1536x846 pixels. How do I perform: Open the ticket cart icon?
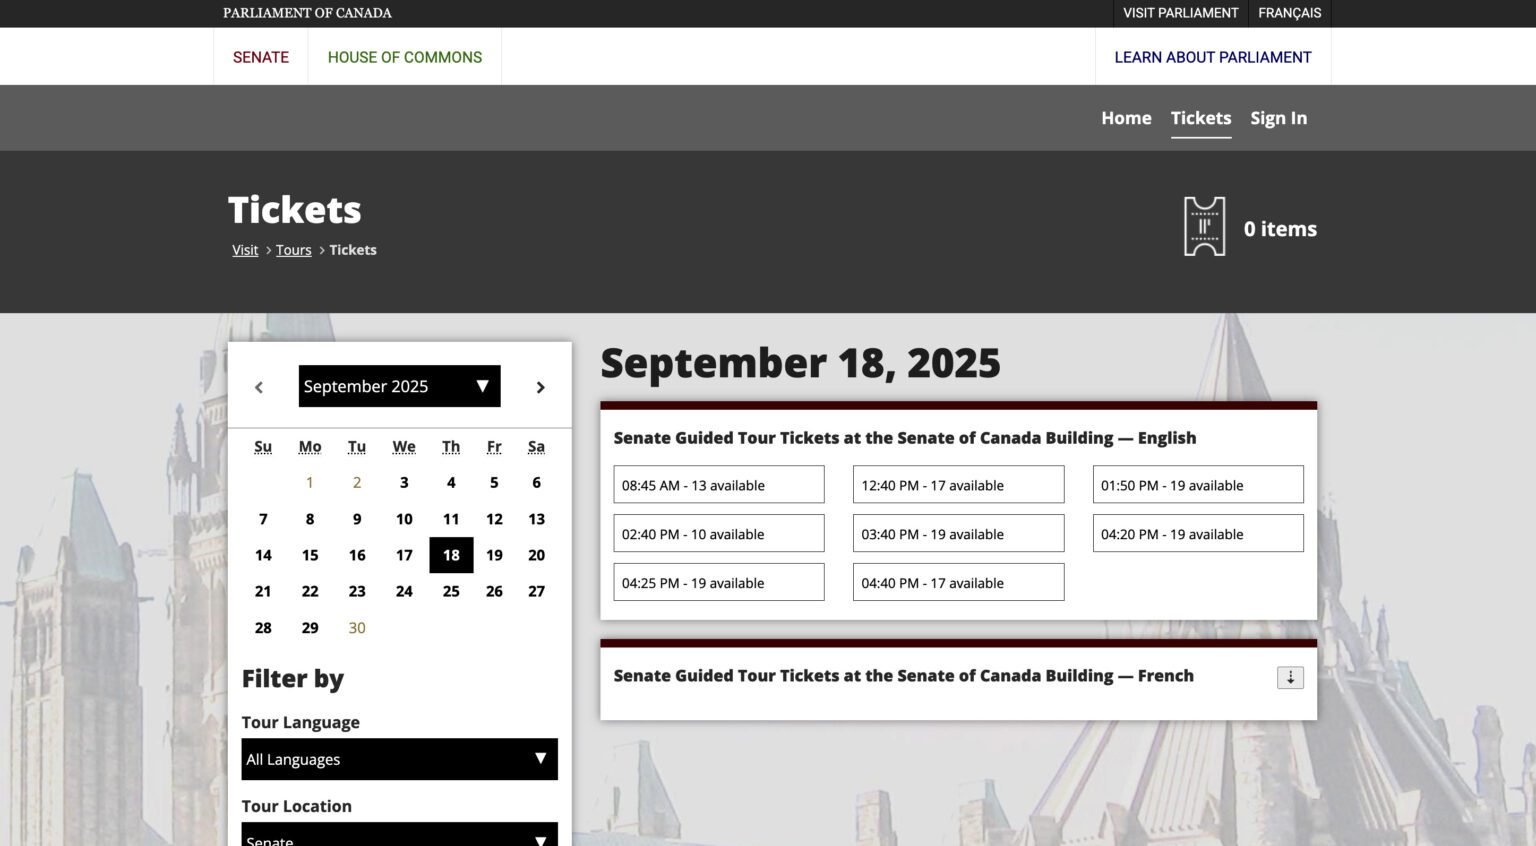point(1204,227)
